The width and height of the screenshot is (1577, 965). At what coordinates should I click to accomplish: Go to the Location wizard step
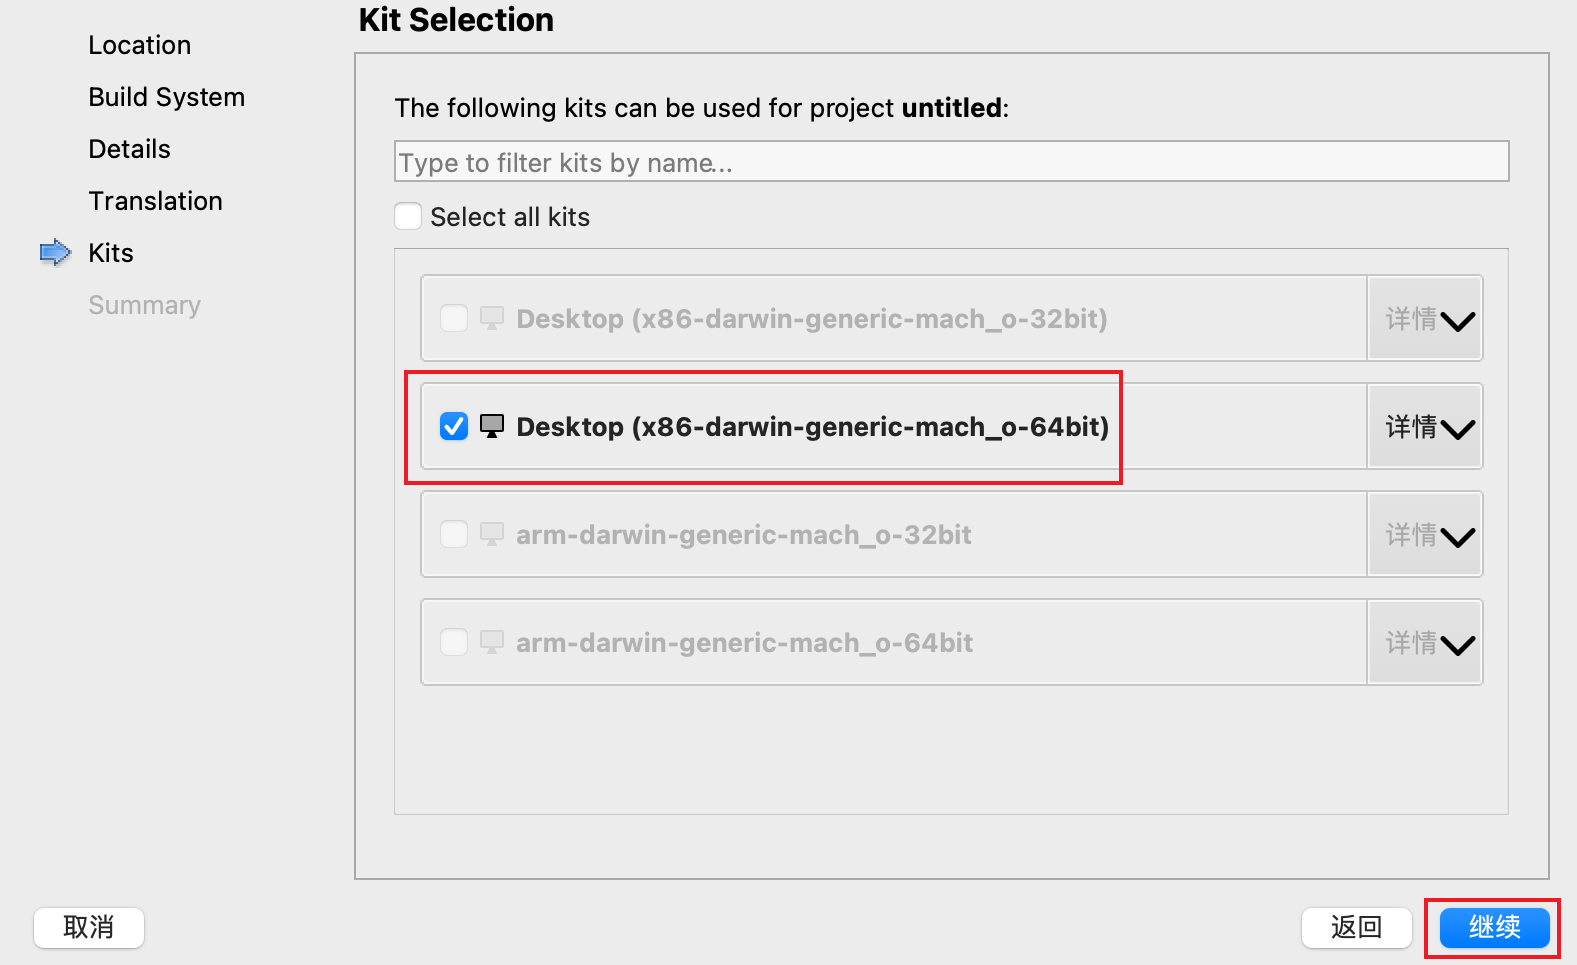140,45
